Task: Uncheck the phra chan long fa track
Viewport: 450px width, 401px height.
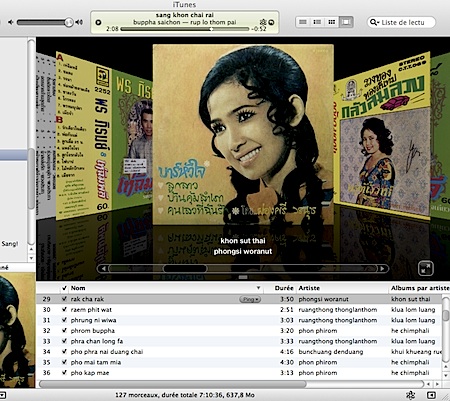Action: pos(64,341)
